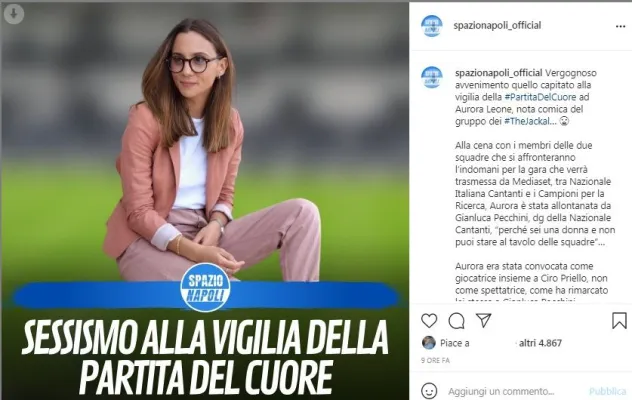Share post via paper plane icon
Screen dimensions: 632x400
tap(483, 320)
